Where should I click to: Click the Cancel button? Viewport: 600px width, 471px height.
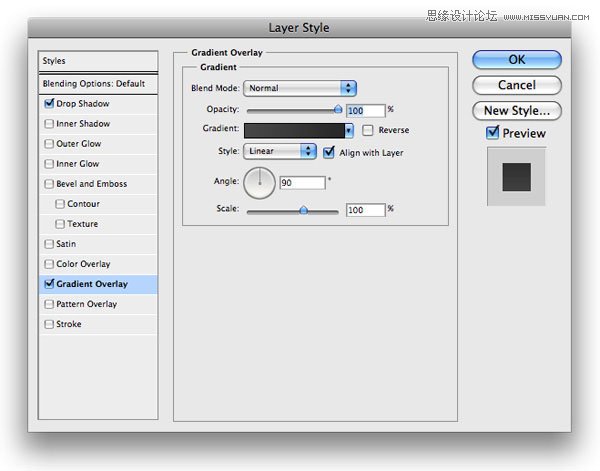517,85
